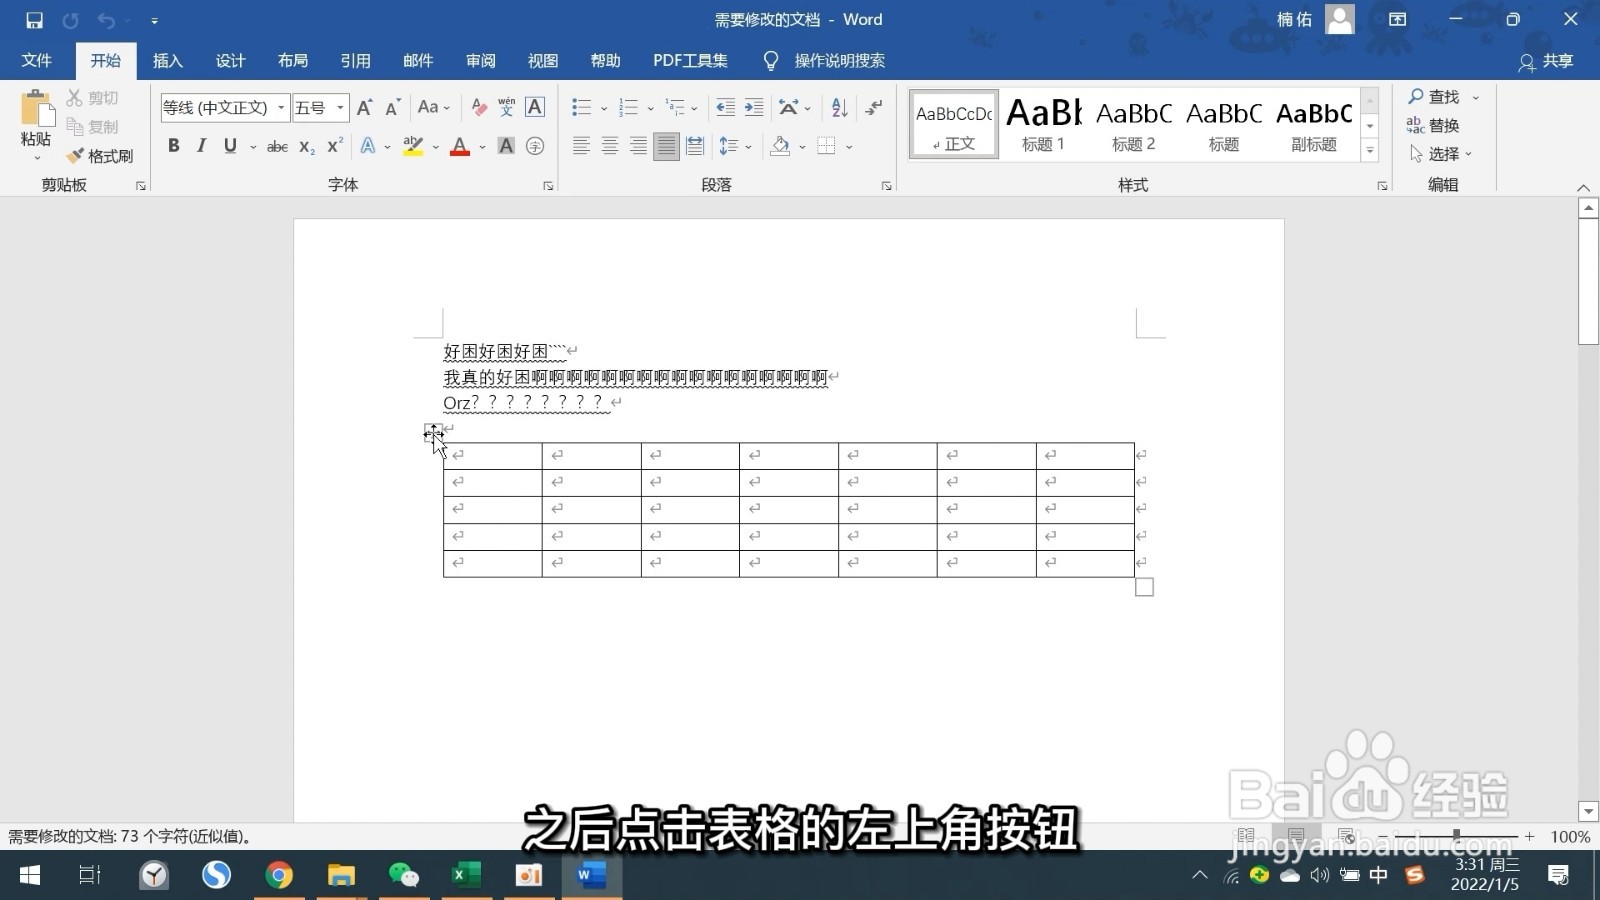The width and height of the screenshot is (1600, 900).
Task: Click the Find (查找) magnifier
Action: click(x=1434, y=97)
